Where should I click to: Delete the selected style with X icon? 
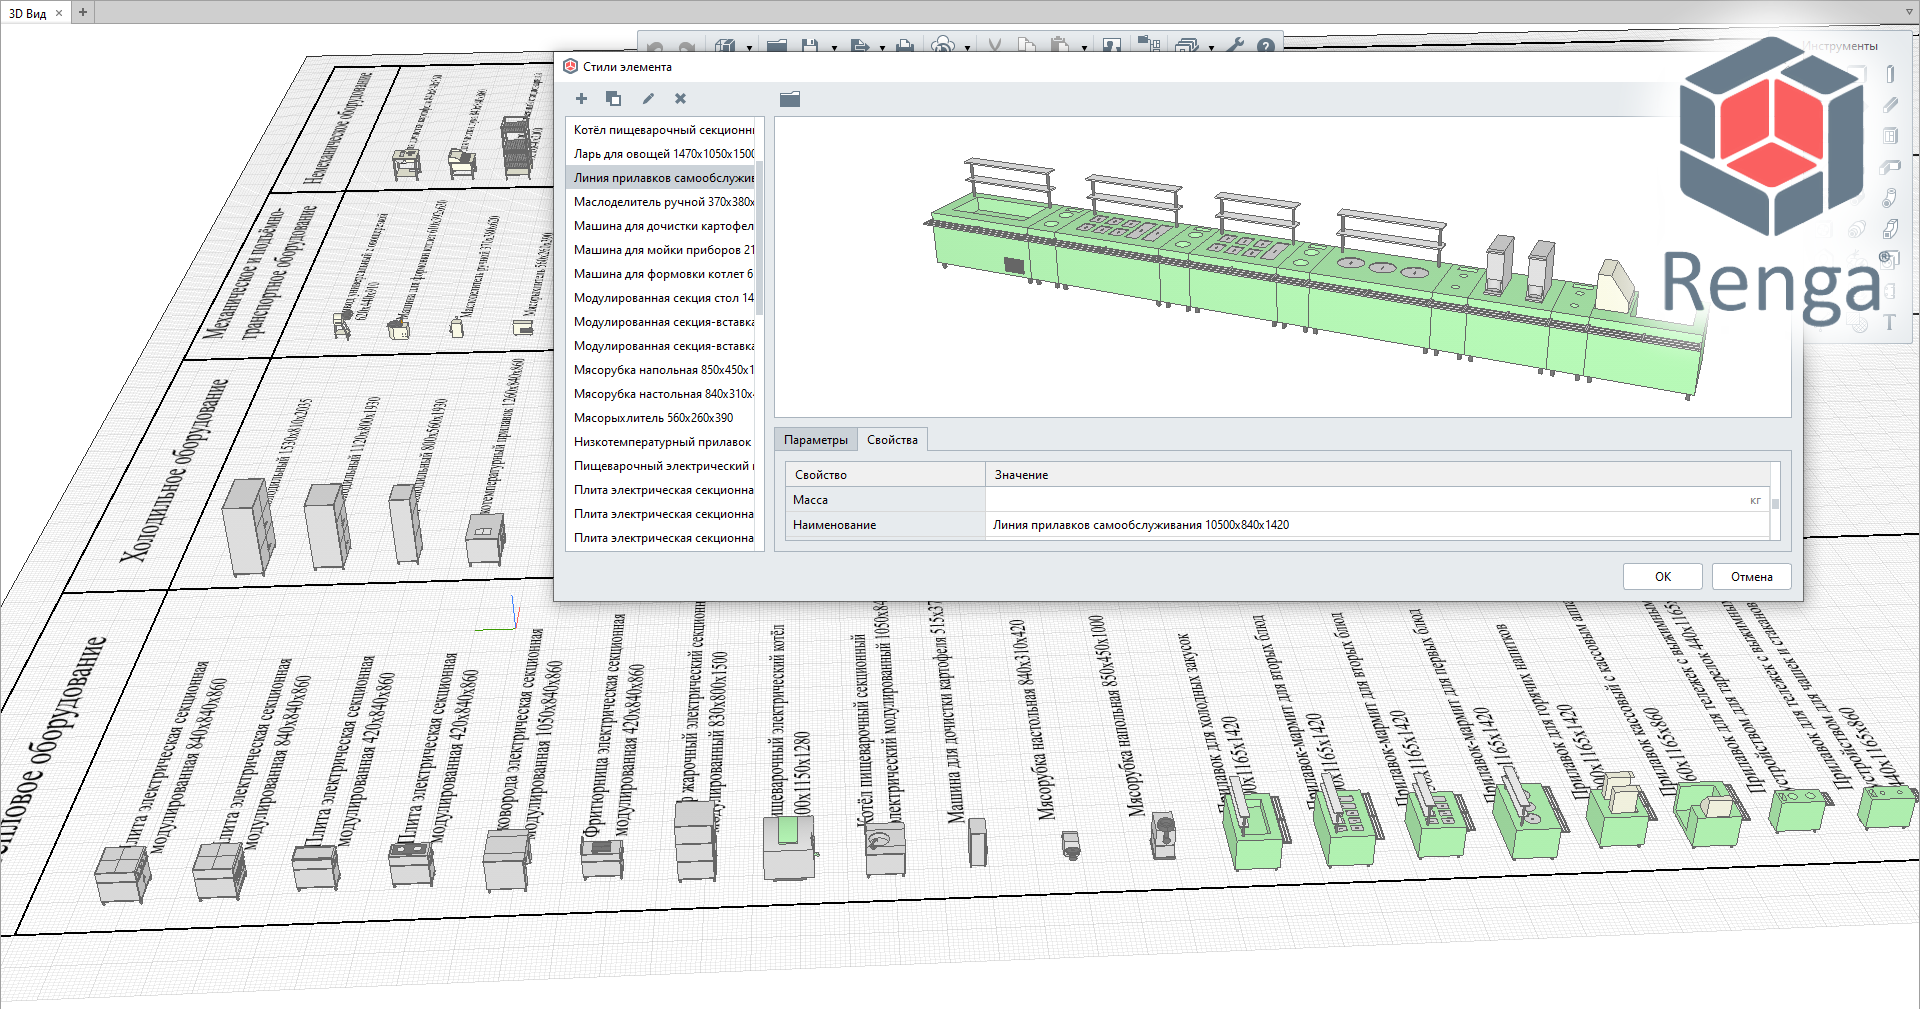point(680,98)
